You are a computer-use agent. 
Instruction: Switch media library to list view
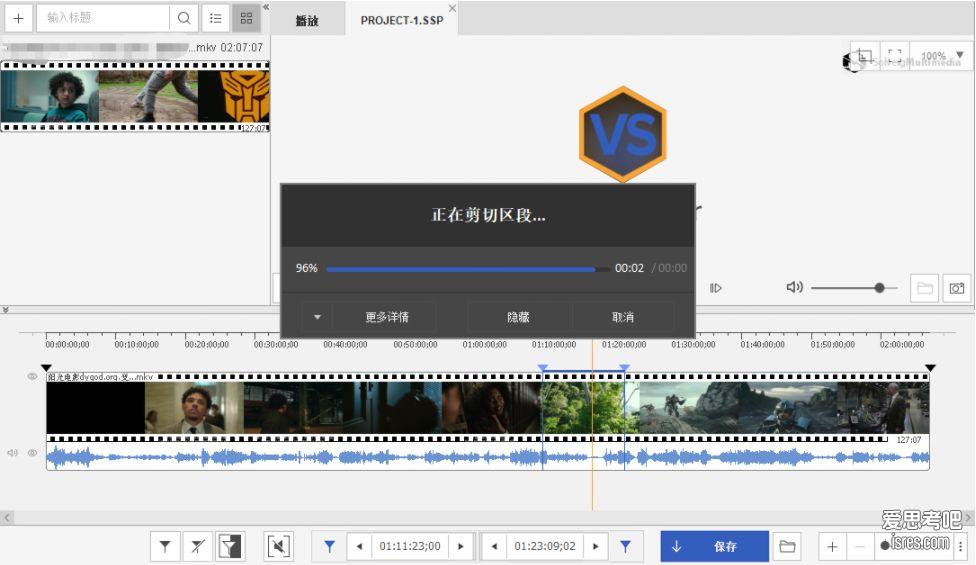(x=215, y=18)
